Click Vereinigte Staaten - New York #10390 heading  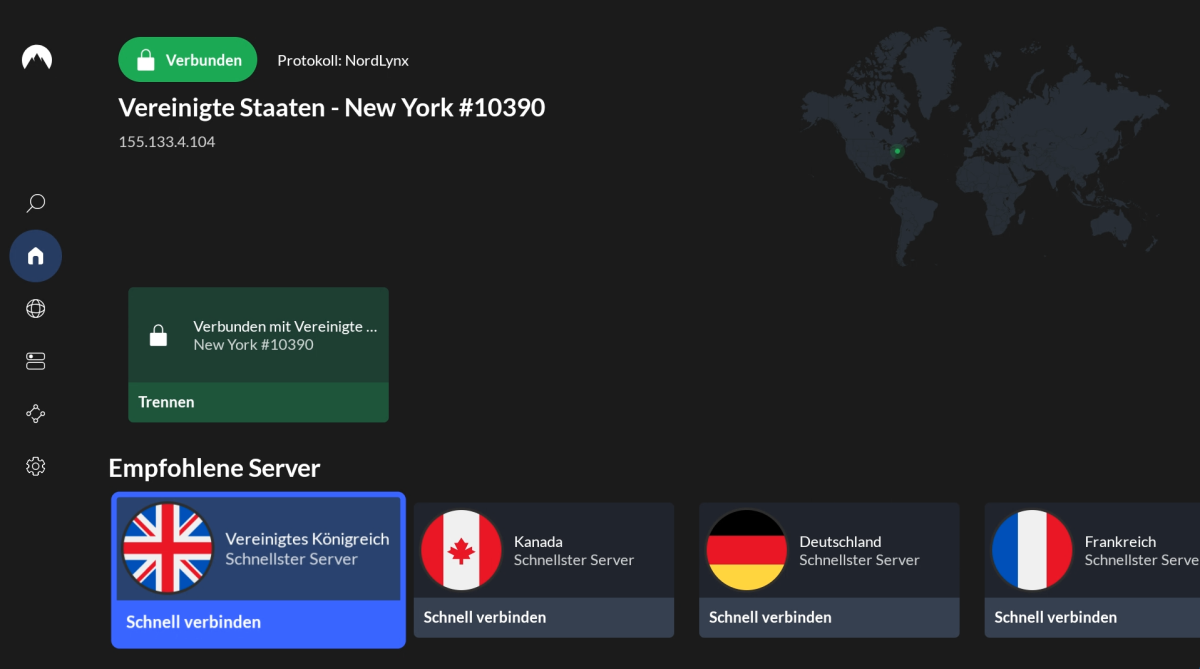332,108
